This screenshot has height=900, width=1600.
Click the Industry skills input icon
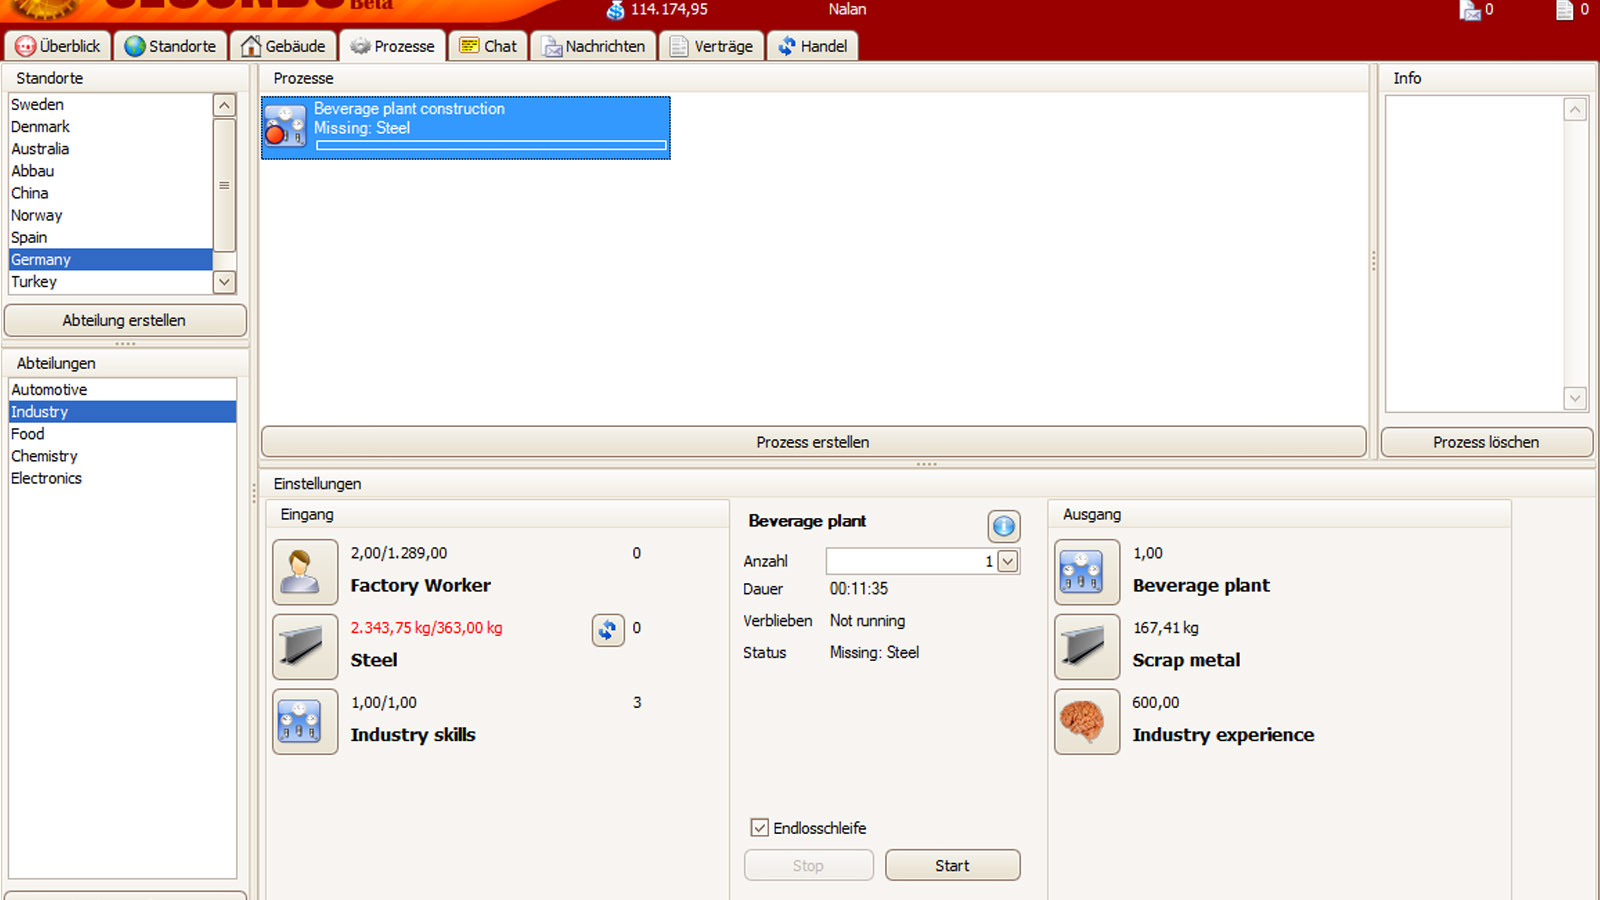[x=305, y=721]
